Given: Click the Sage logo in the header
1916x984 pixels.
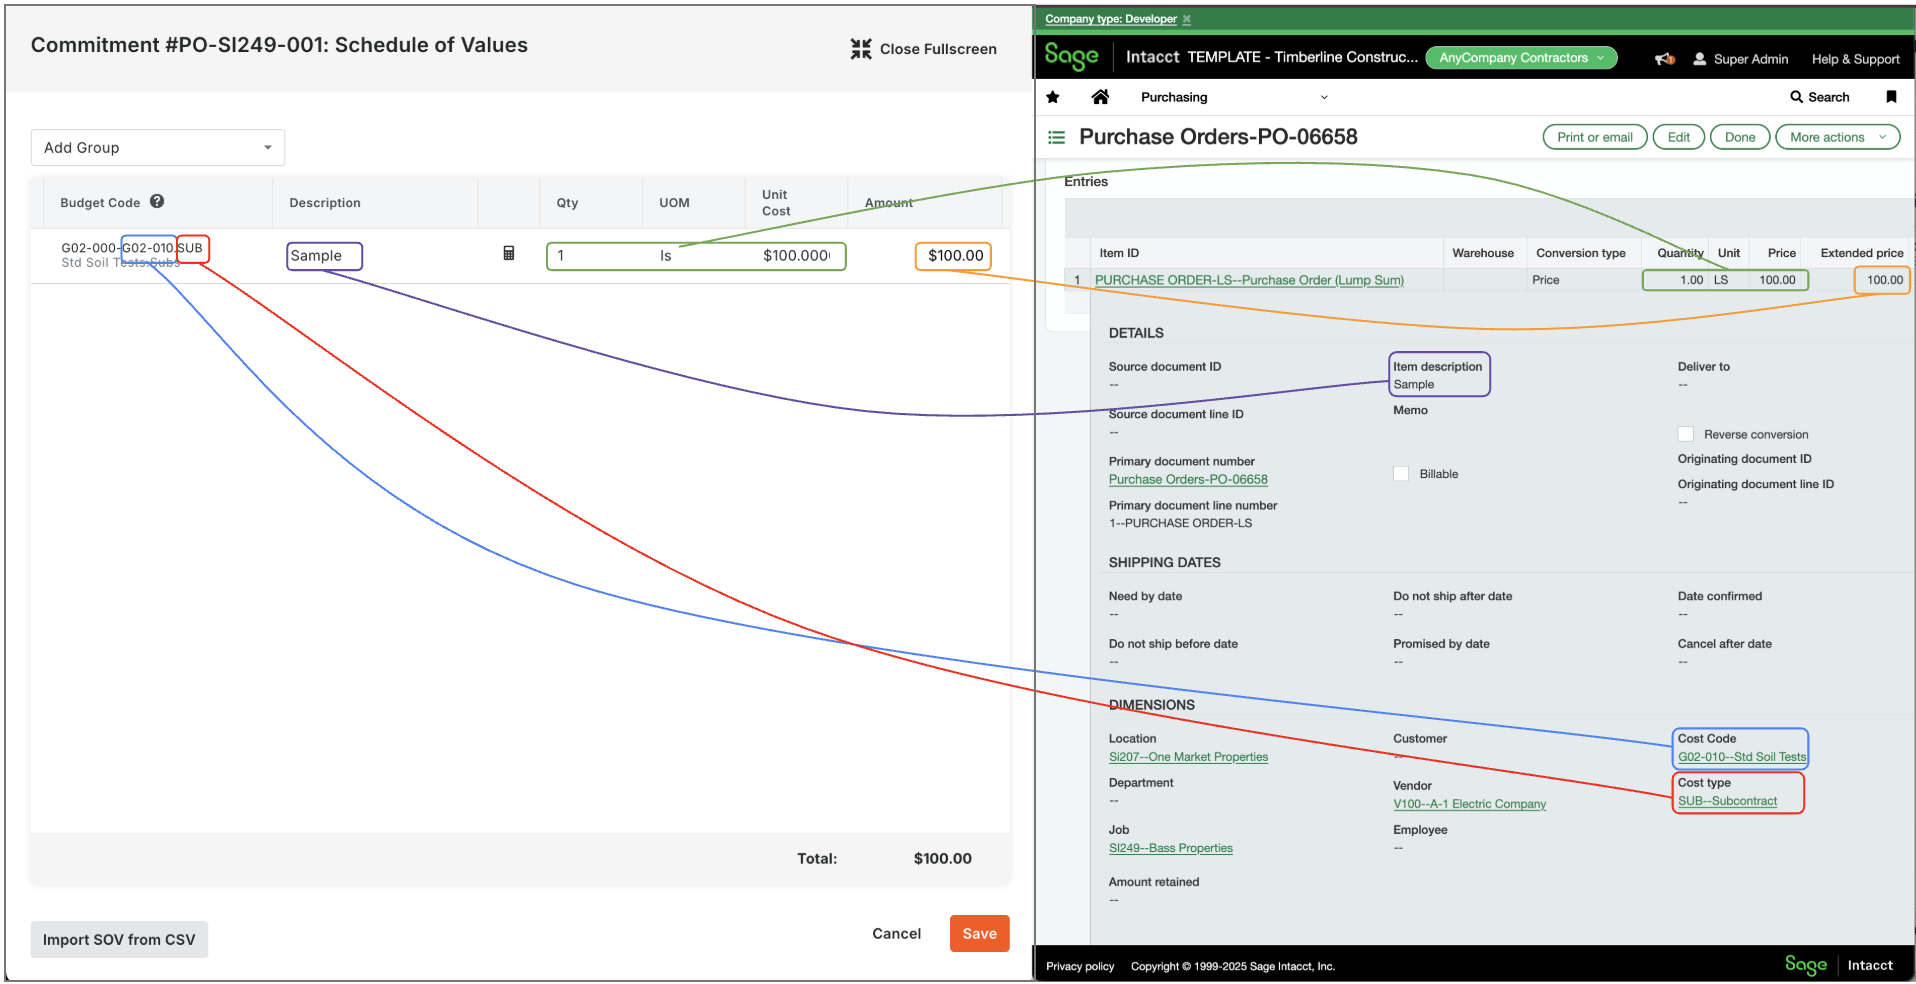Looking at the screenshot, I should pos(1070,57).
